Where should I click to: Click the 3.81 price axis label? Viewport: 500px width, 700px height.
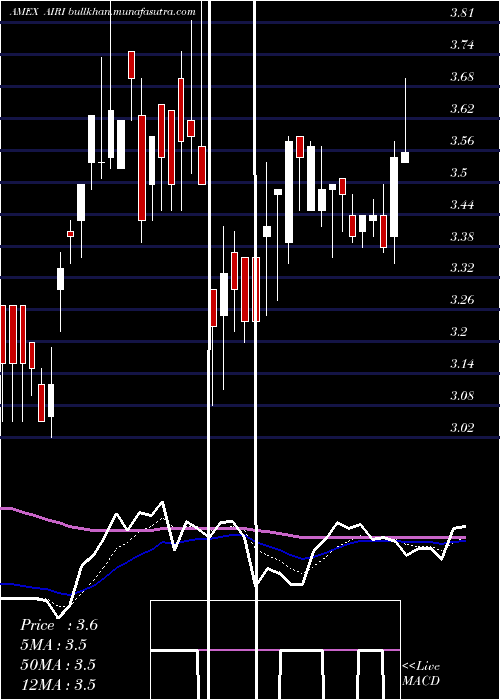(x=462, y=13)
